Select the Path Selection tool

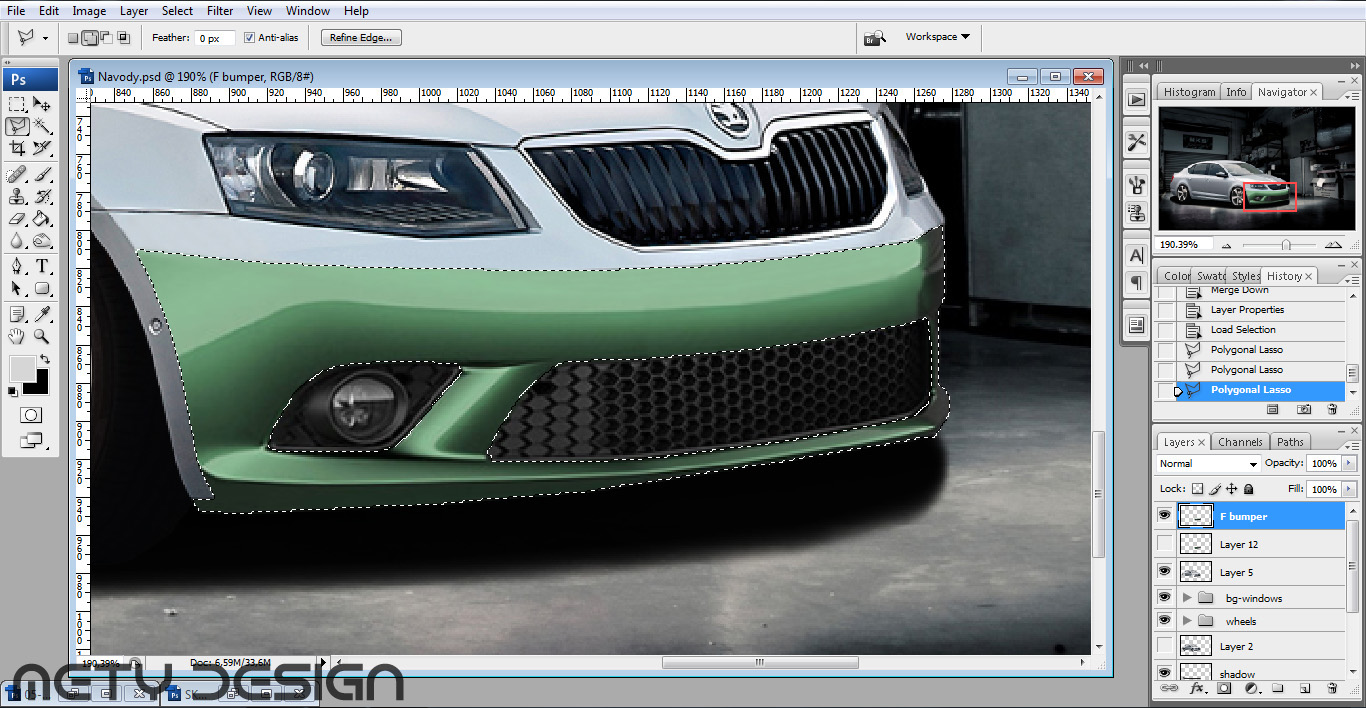click(x=17, y=289)
